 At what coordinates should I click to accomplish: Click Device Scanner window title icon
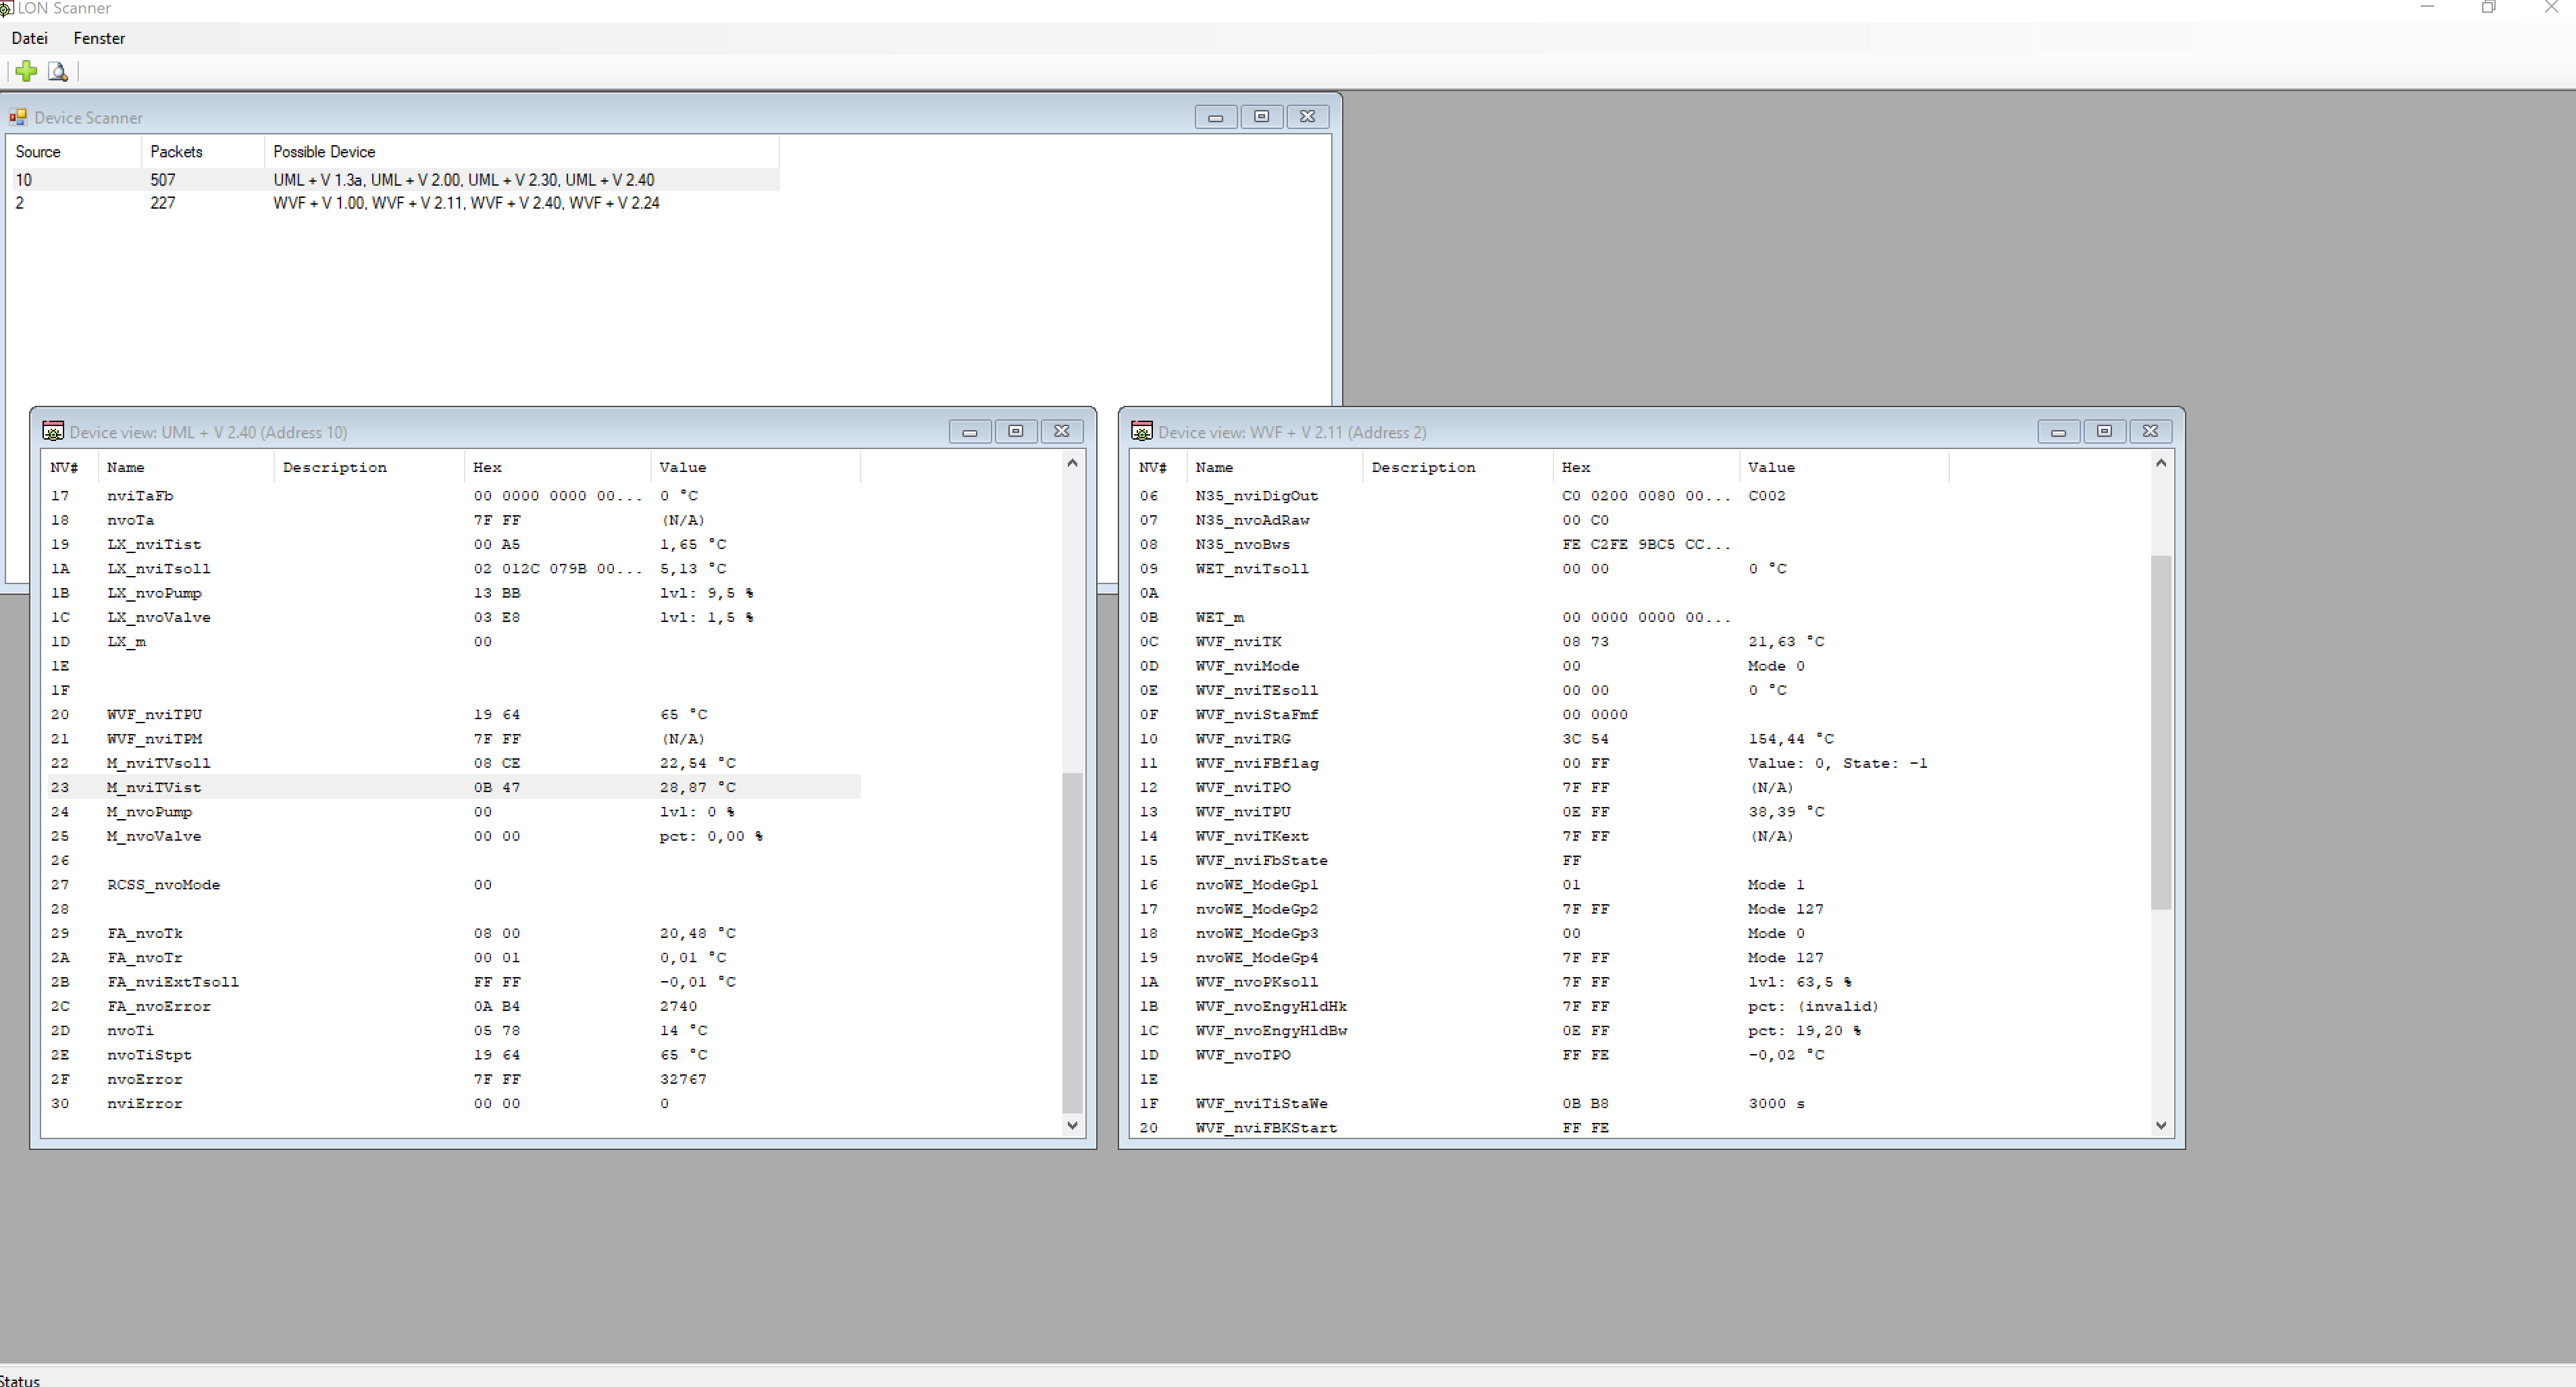(x=18, y=117)
